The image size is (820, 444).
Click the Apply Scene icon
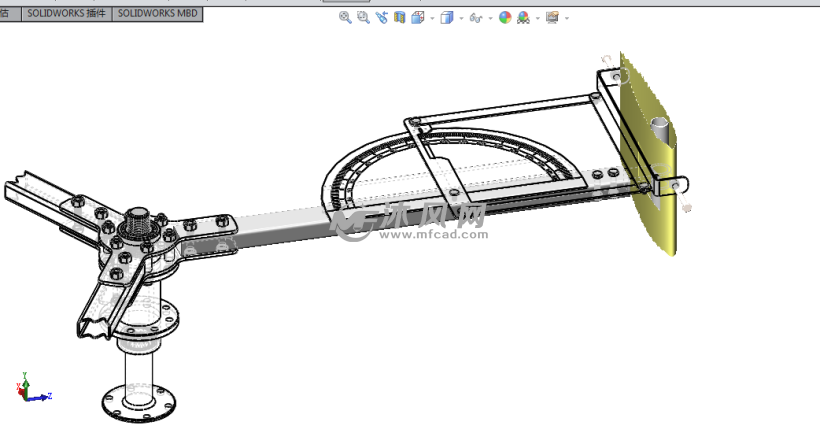[523, 18]
